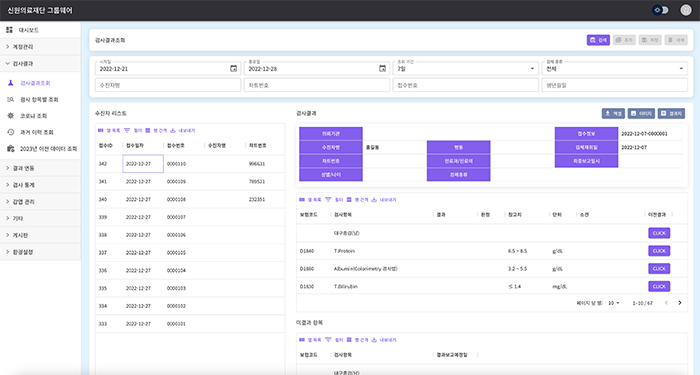700x375 pixels.
Task: Sort by 참고치 column header
Action: point(515,215)
